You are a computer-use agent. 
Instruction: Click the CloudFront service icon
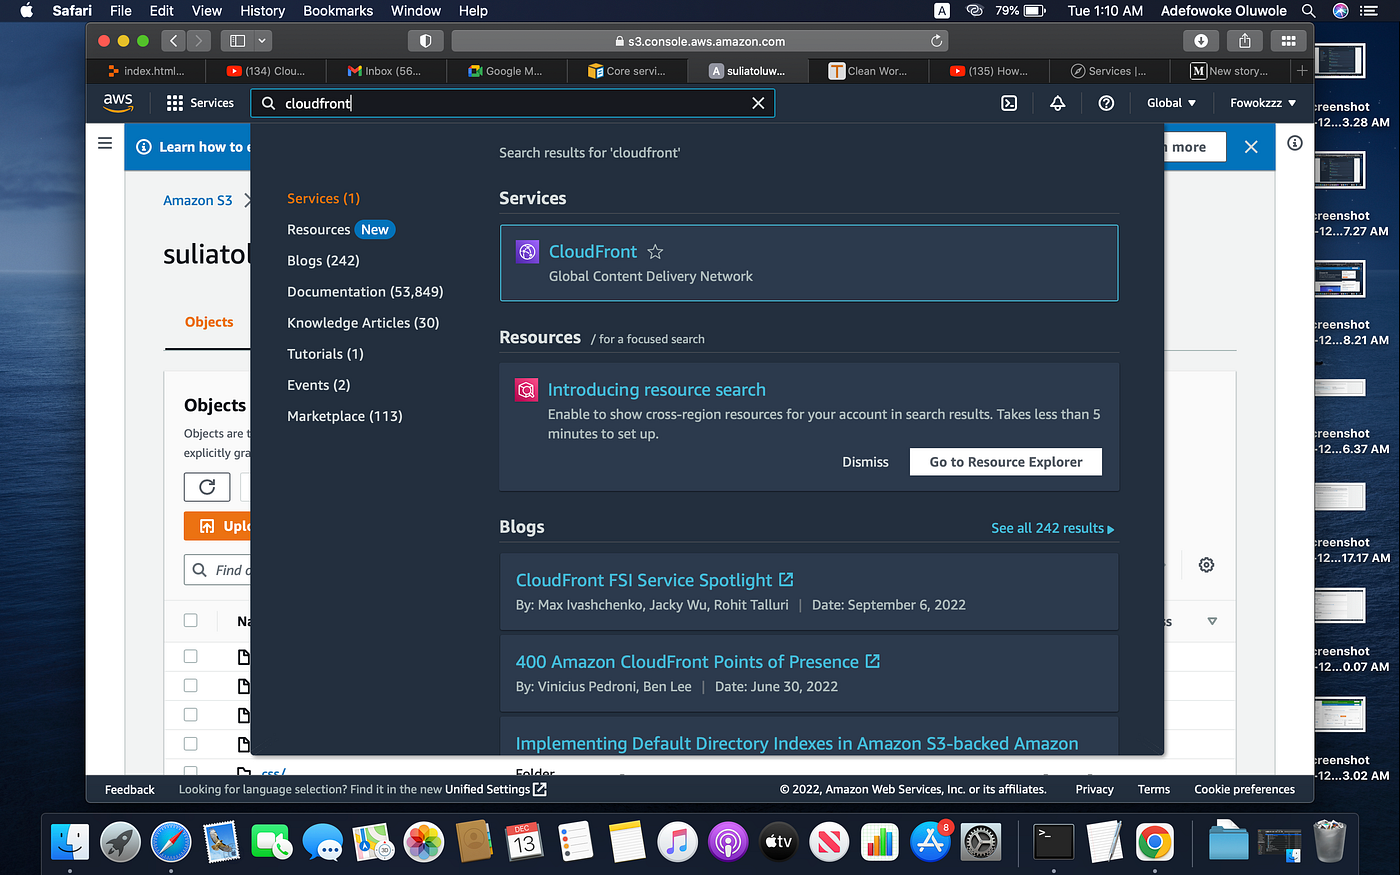(527, 252)
